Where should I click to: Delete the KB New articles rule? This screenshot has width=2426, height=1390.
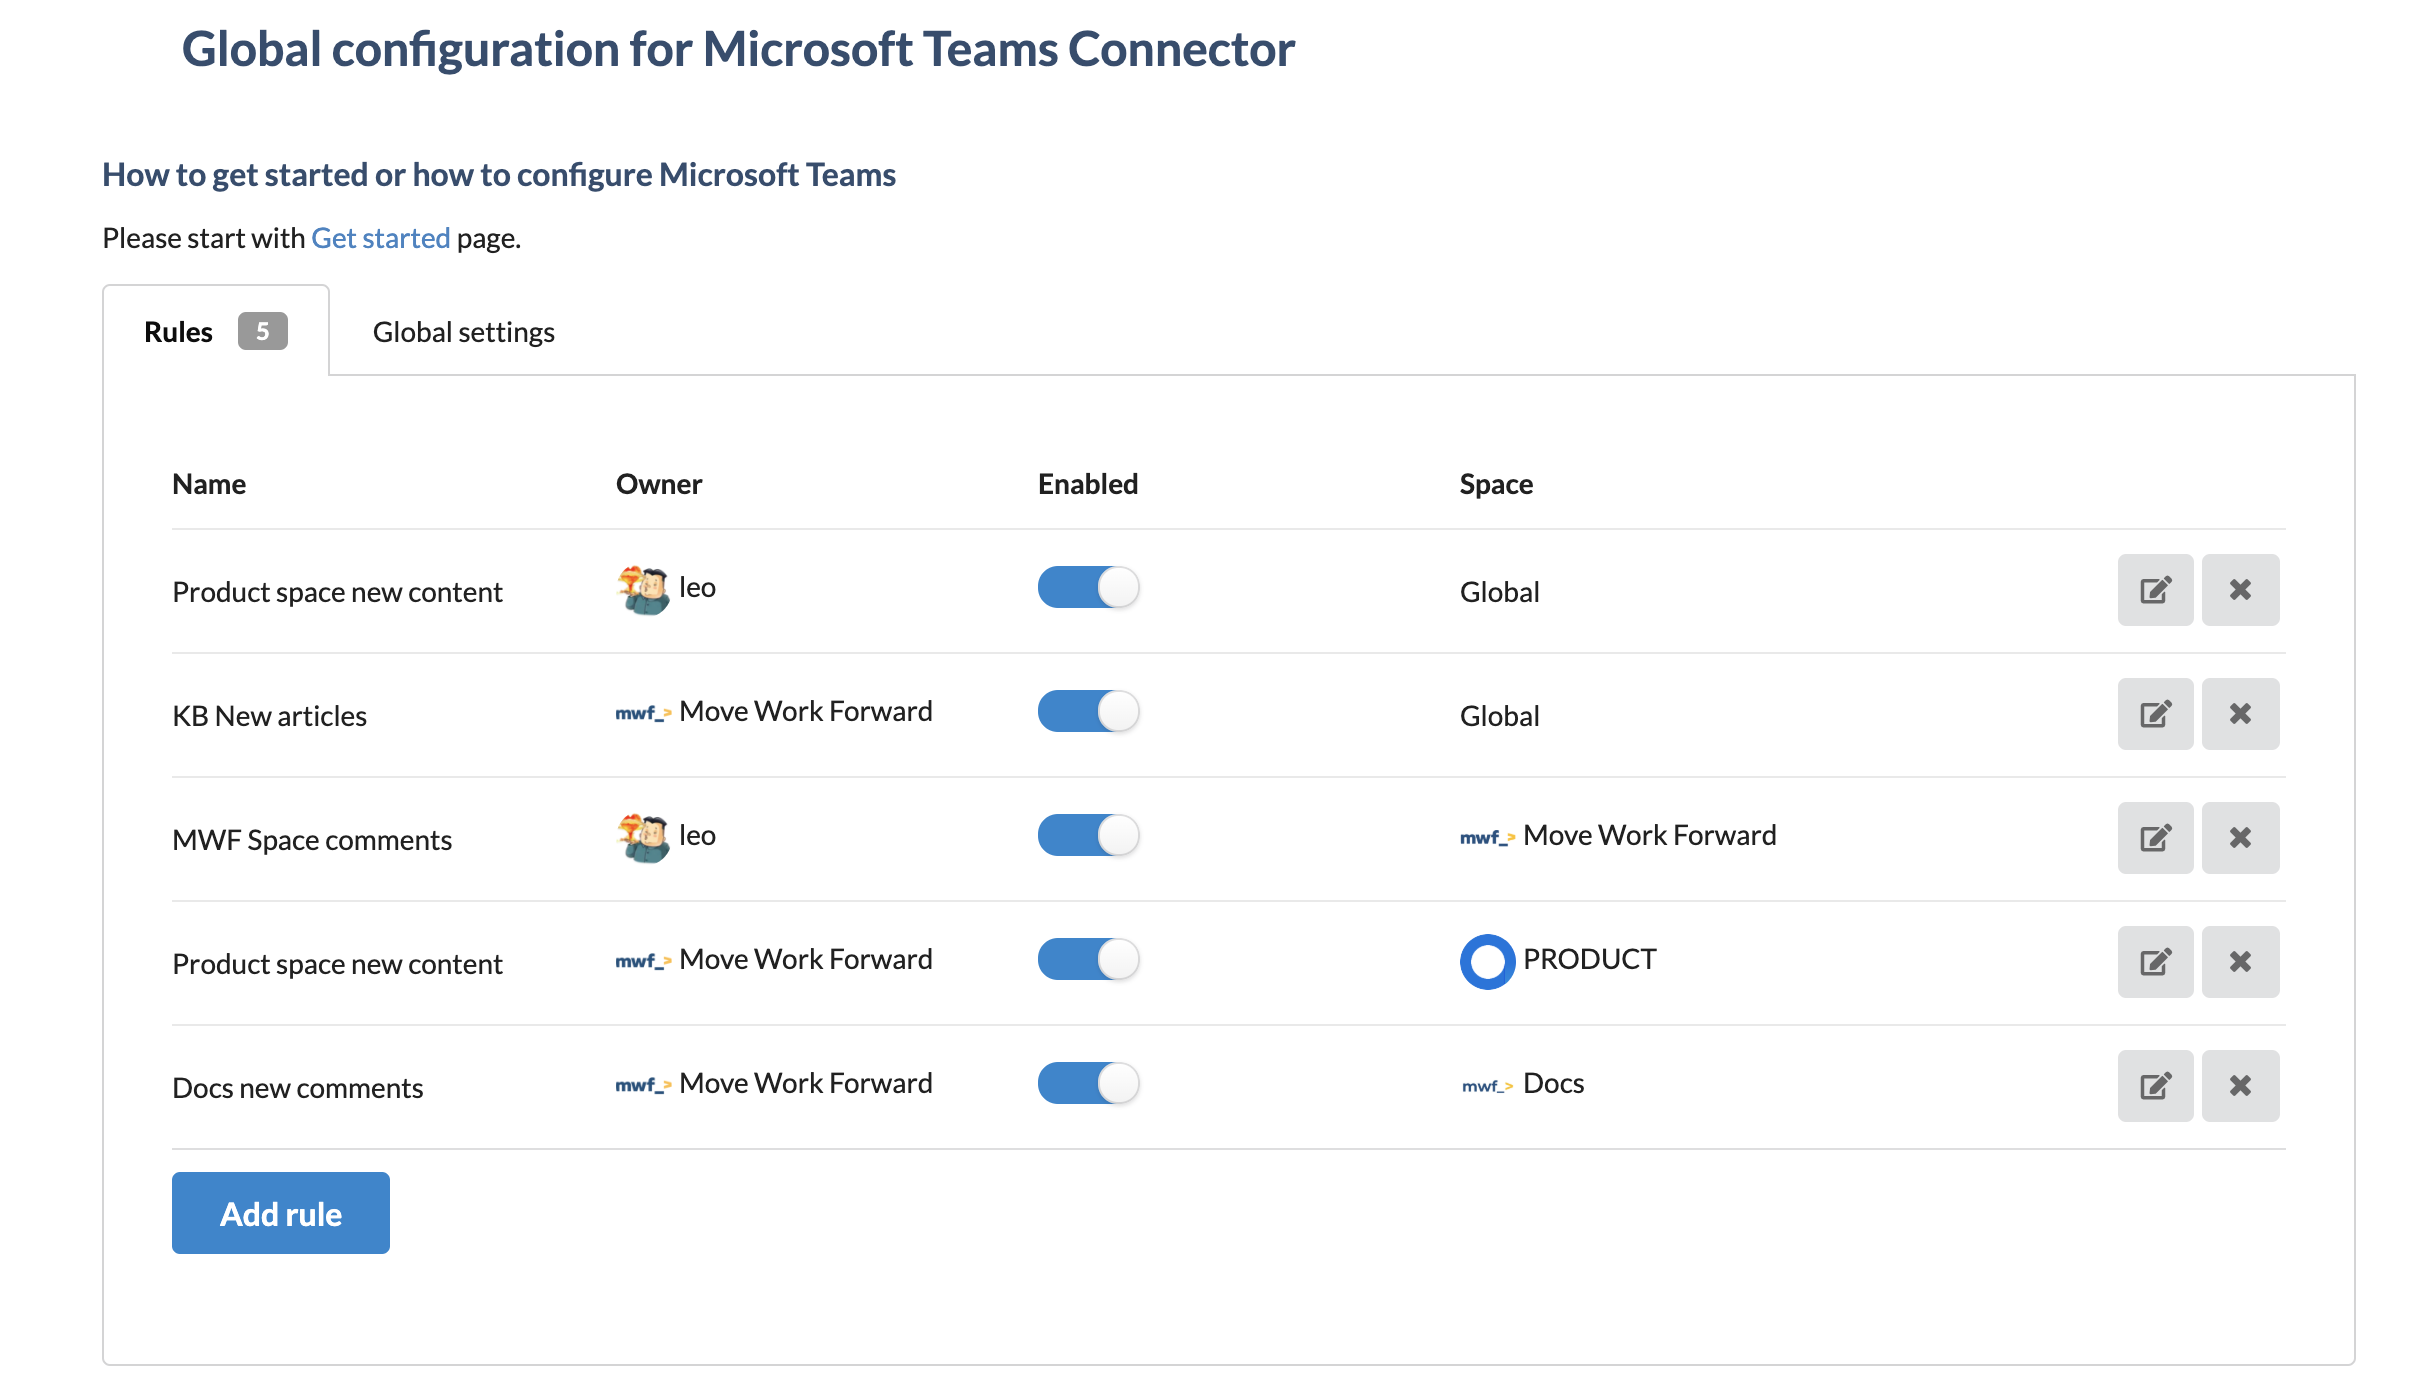(2240, 714)
